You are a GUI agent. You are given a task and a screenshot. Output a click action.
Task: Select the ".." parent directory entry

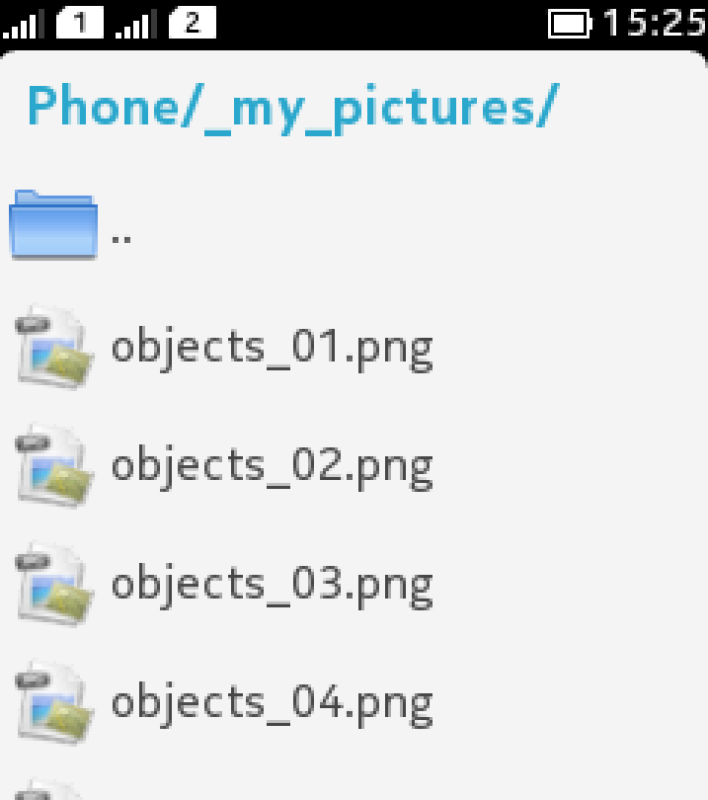(x=123, y=236)
